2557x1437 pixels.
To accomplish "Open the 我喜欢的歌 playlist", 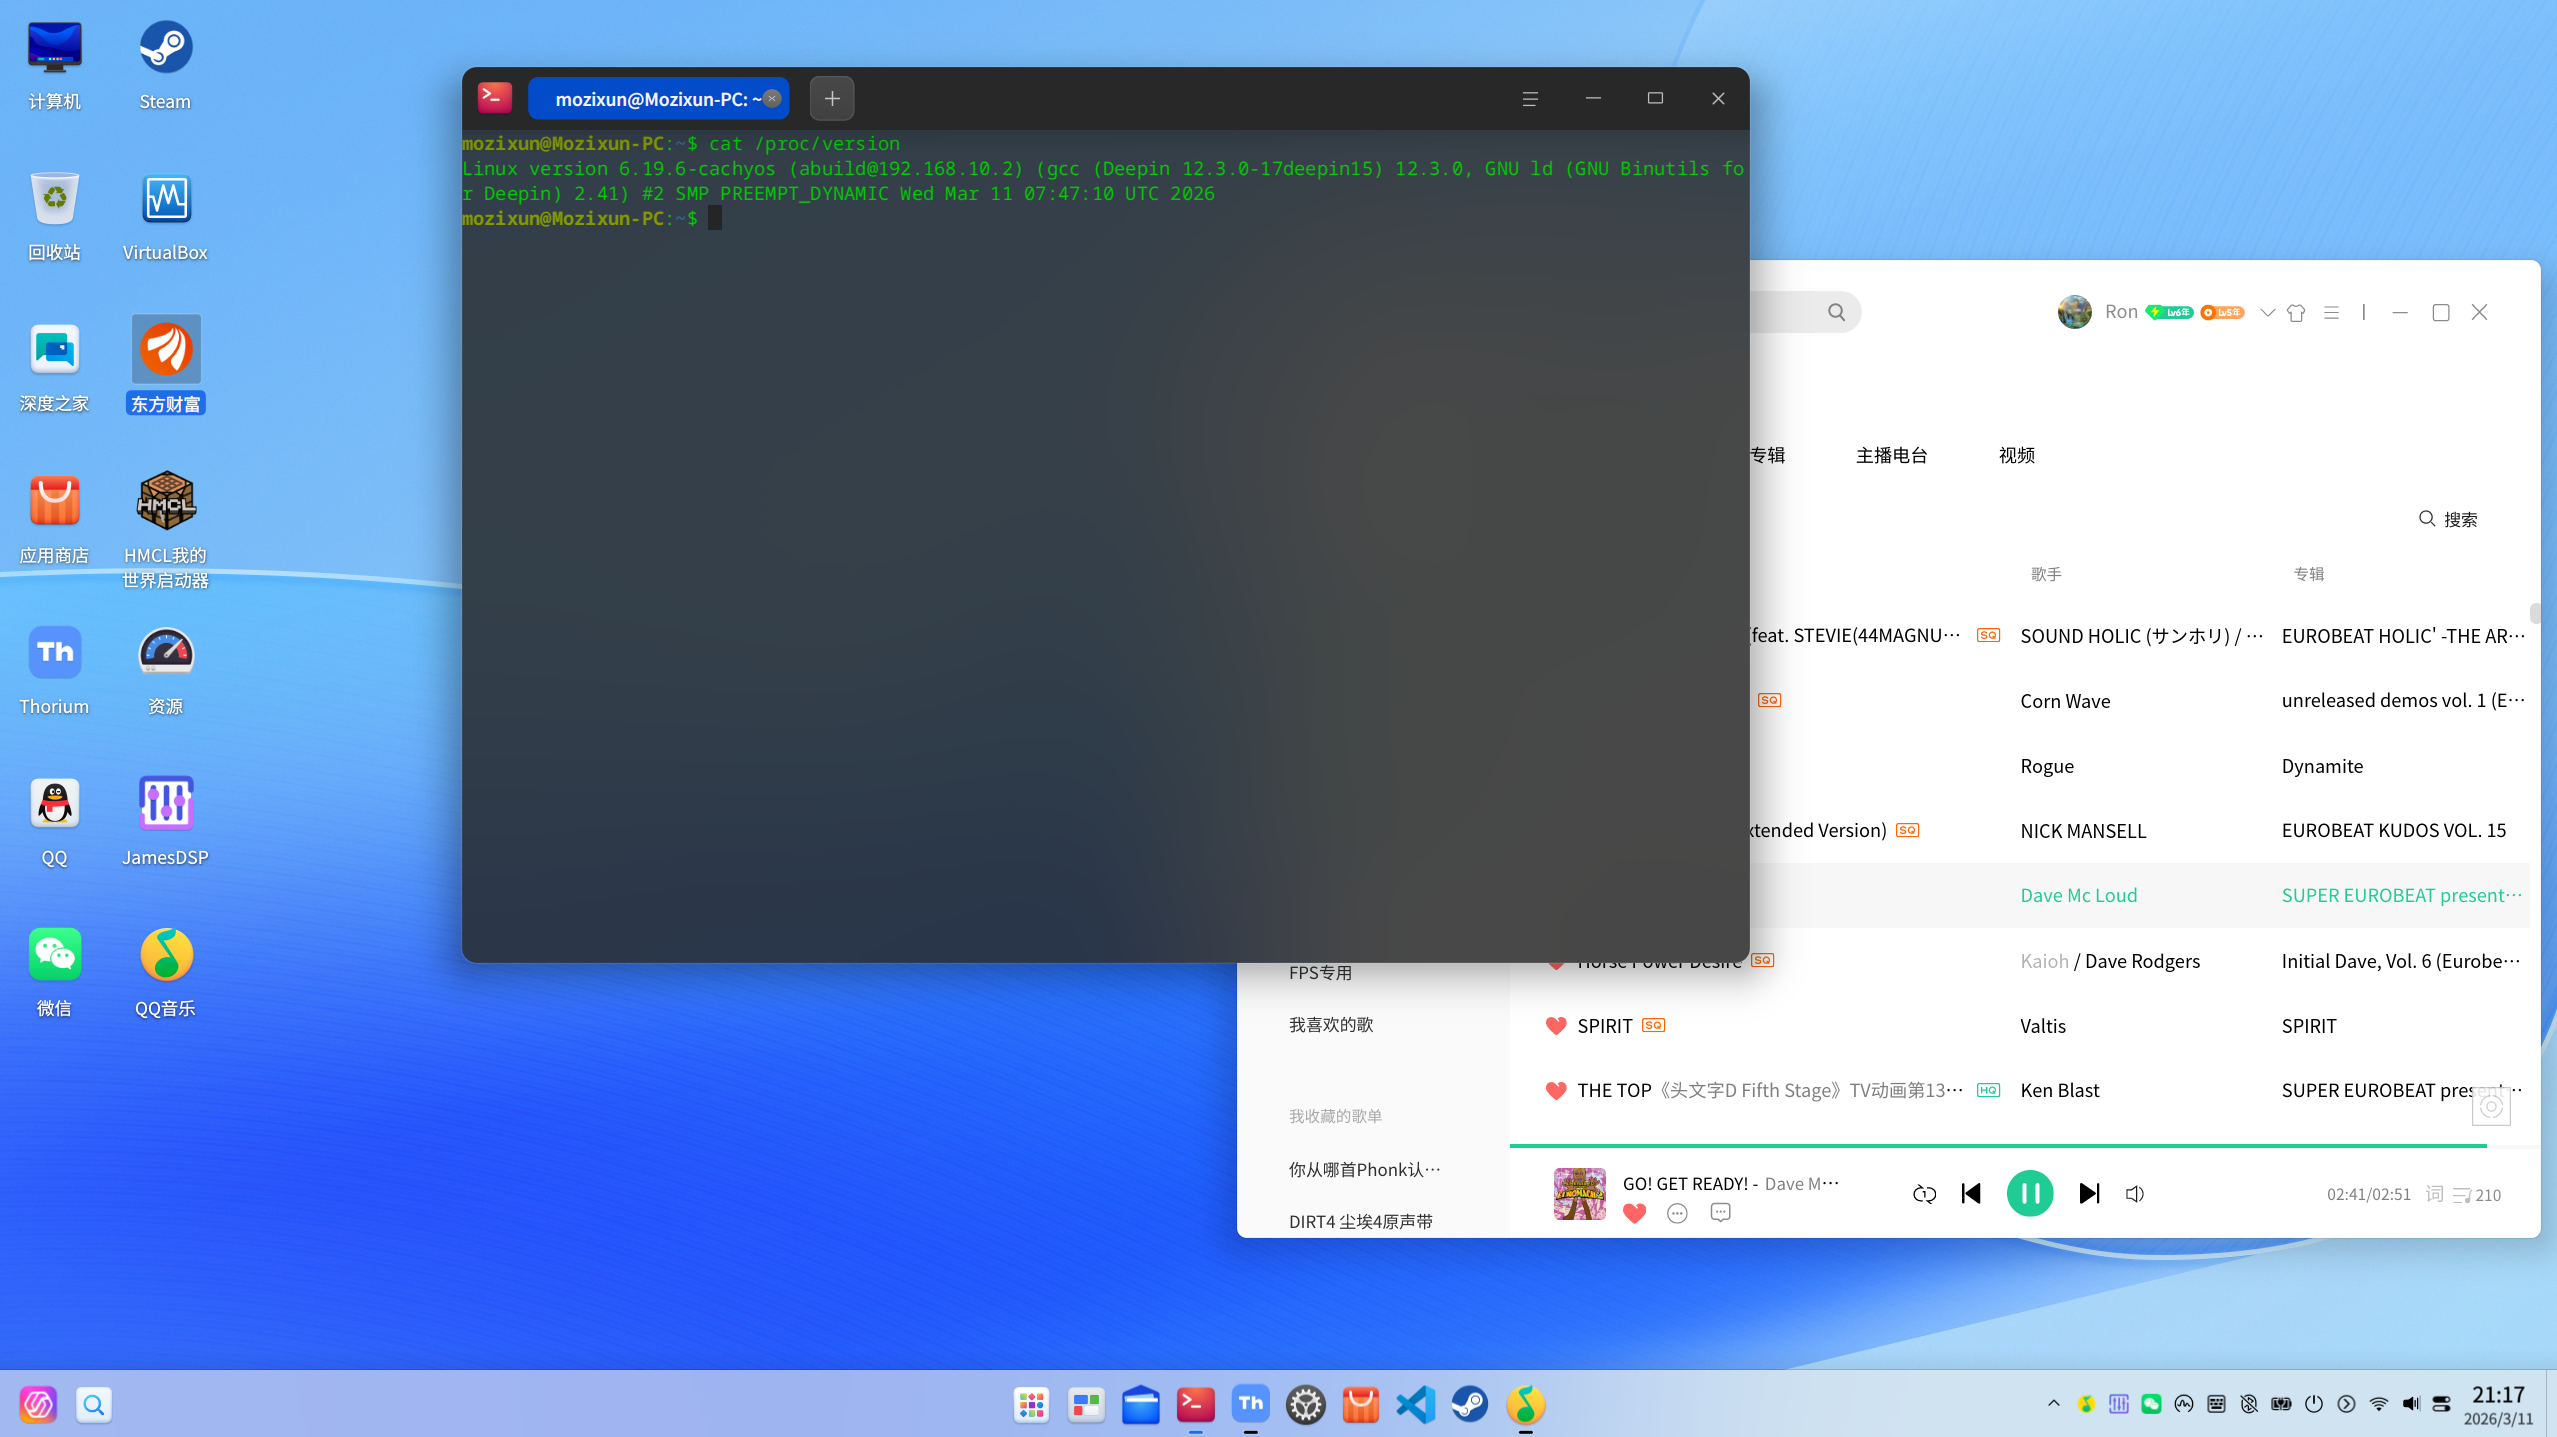I will coord(1330,1024).
